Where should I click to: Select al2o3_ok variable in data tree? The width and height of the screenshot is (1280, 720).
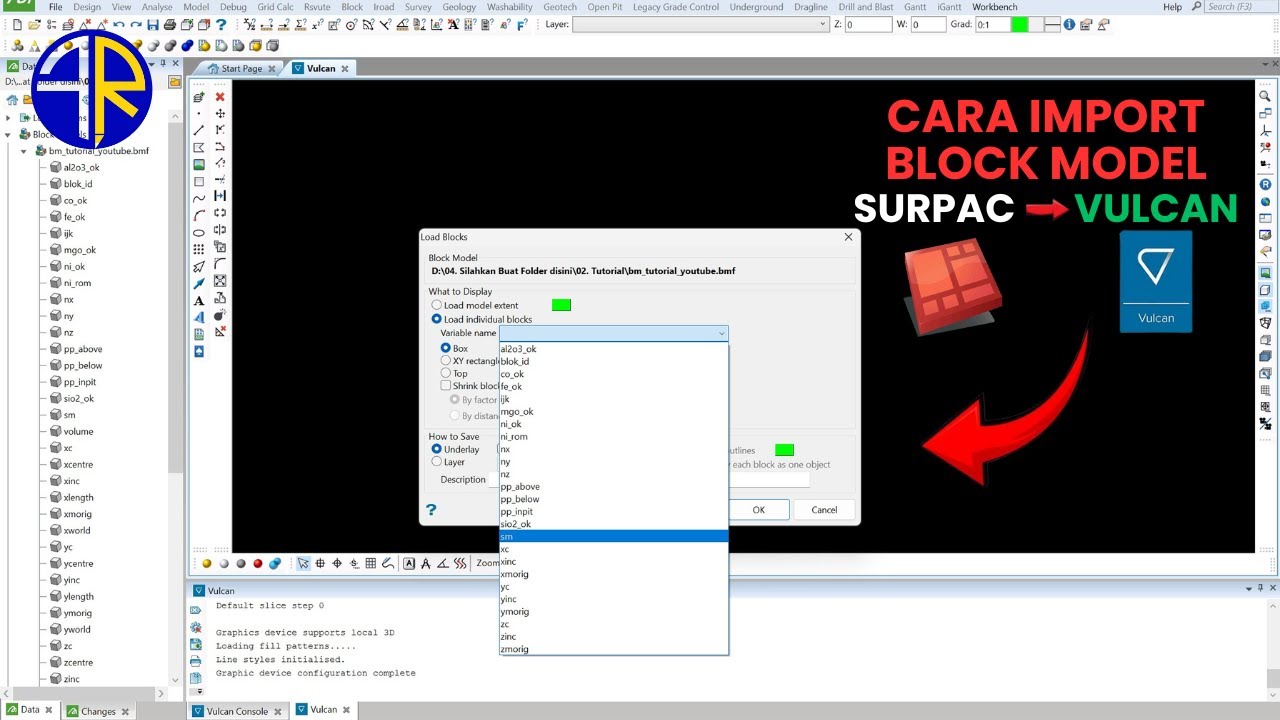[x=81, y=168]
